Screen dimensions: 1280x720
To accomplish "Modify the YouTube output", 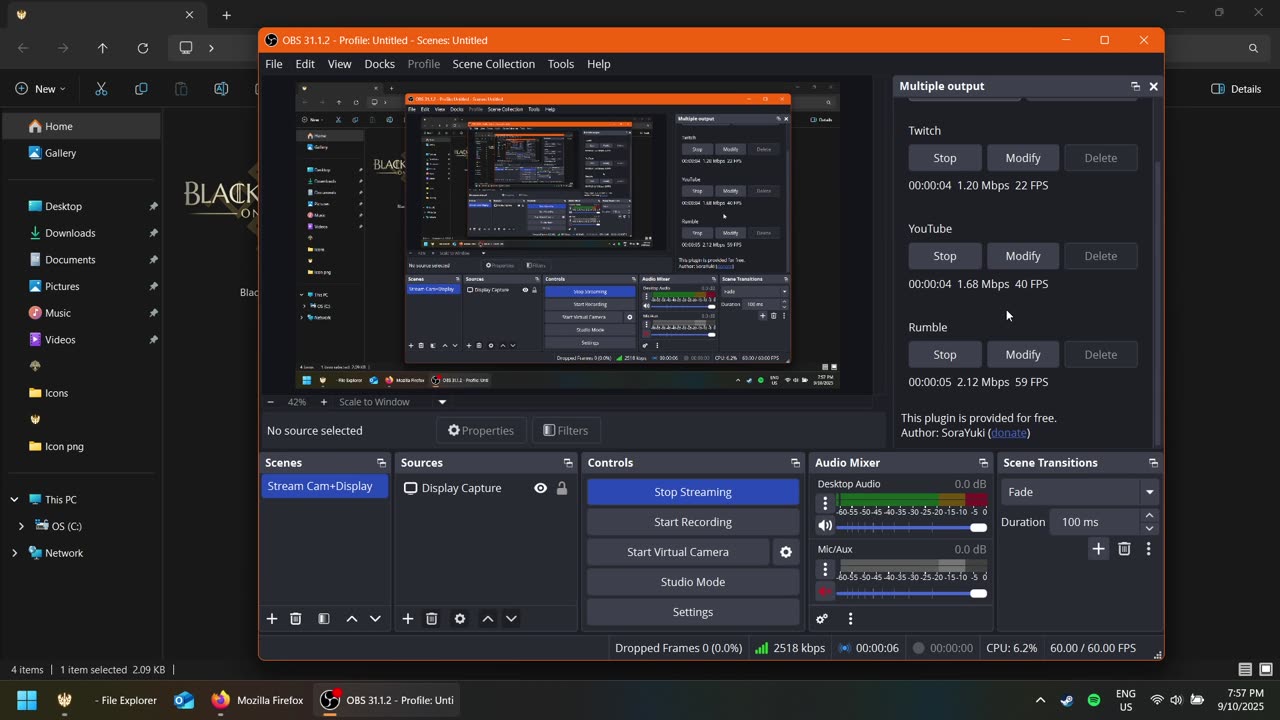I will coord(1023,256).
